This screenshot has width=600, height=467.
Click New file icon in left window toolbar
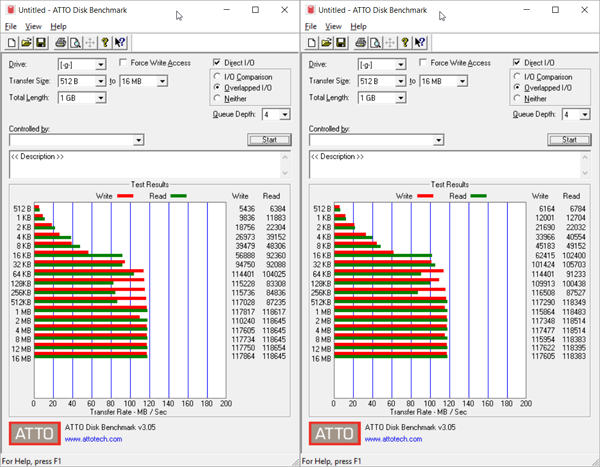[x=12, y=42]
